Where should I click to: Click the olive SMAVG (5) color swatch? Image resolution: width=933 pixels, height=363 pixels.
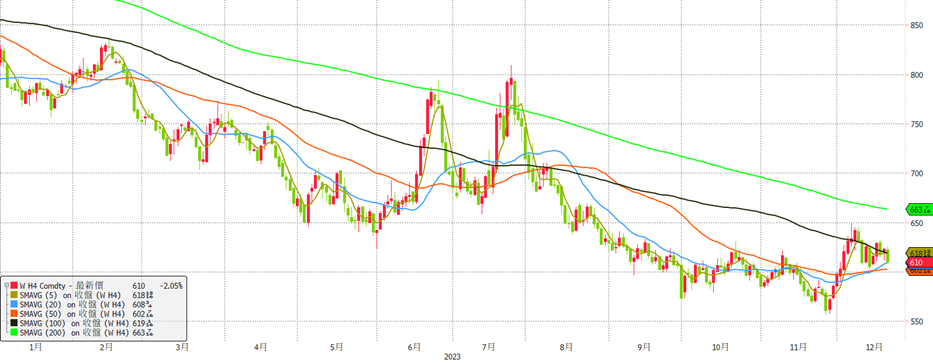14,295
